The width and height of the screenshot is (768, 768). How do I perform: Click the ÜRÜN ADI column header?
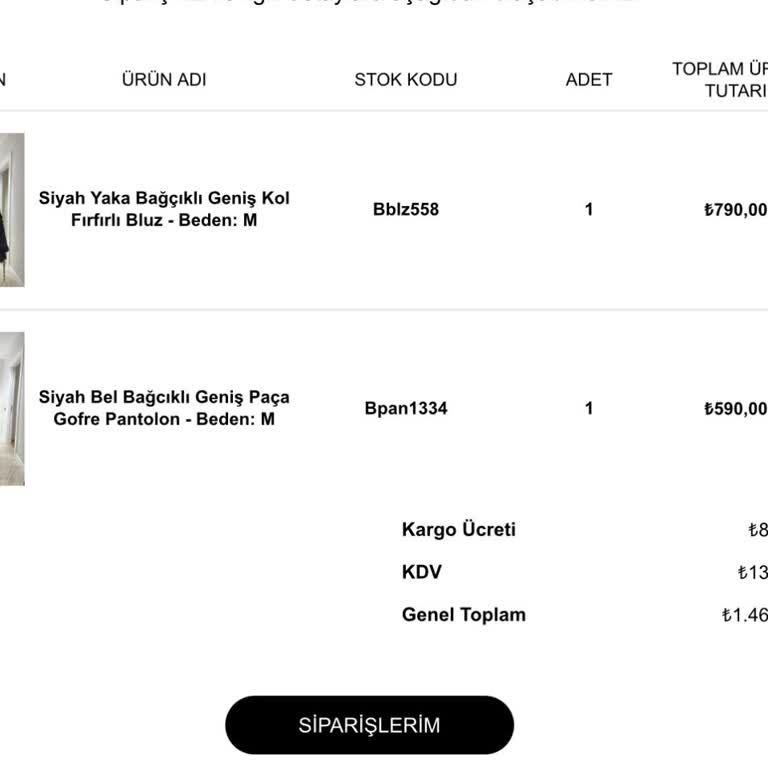pyautogui.click(x=164, y=79)
